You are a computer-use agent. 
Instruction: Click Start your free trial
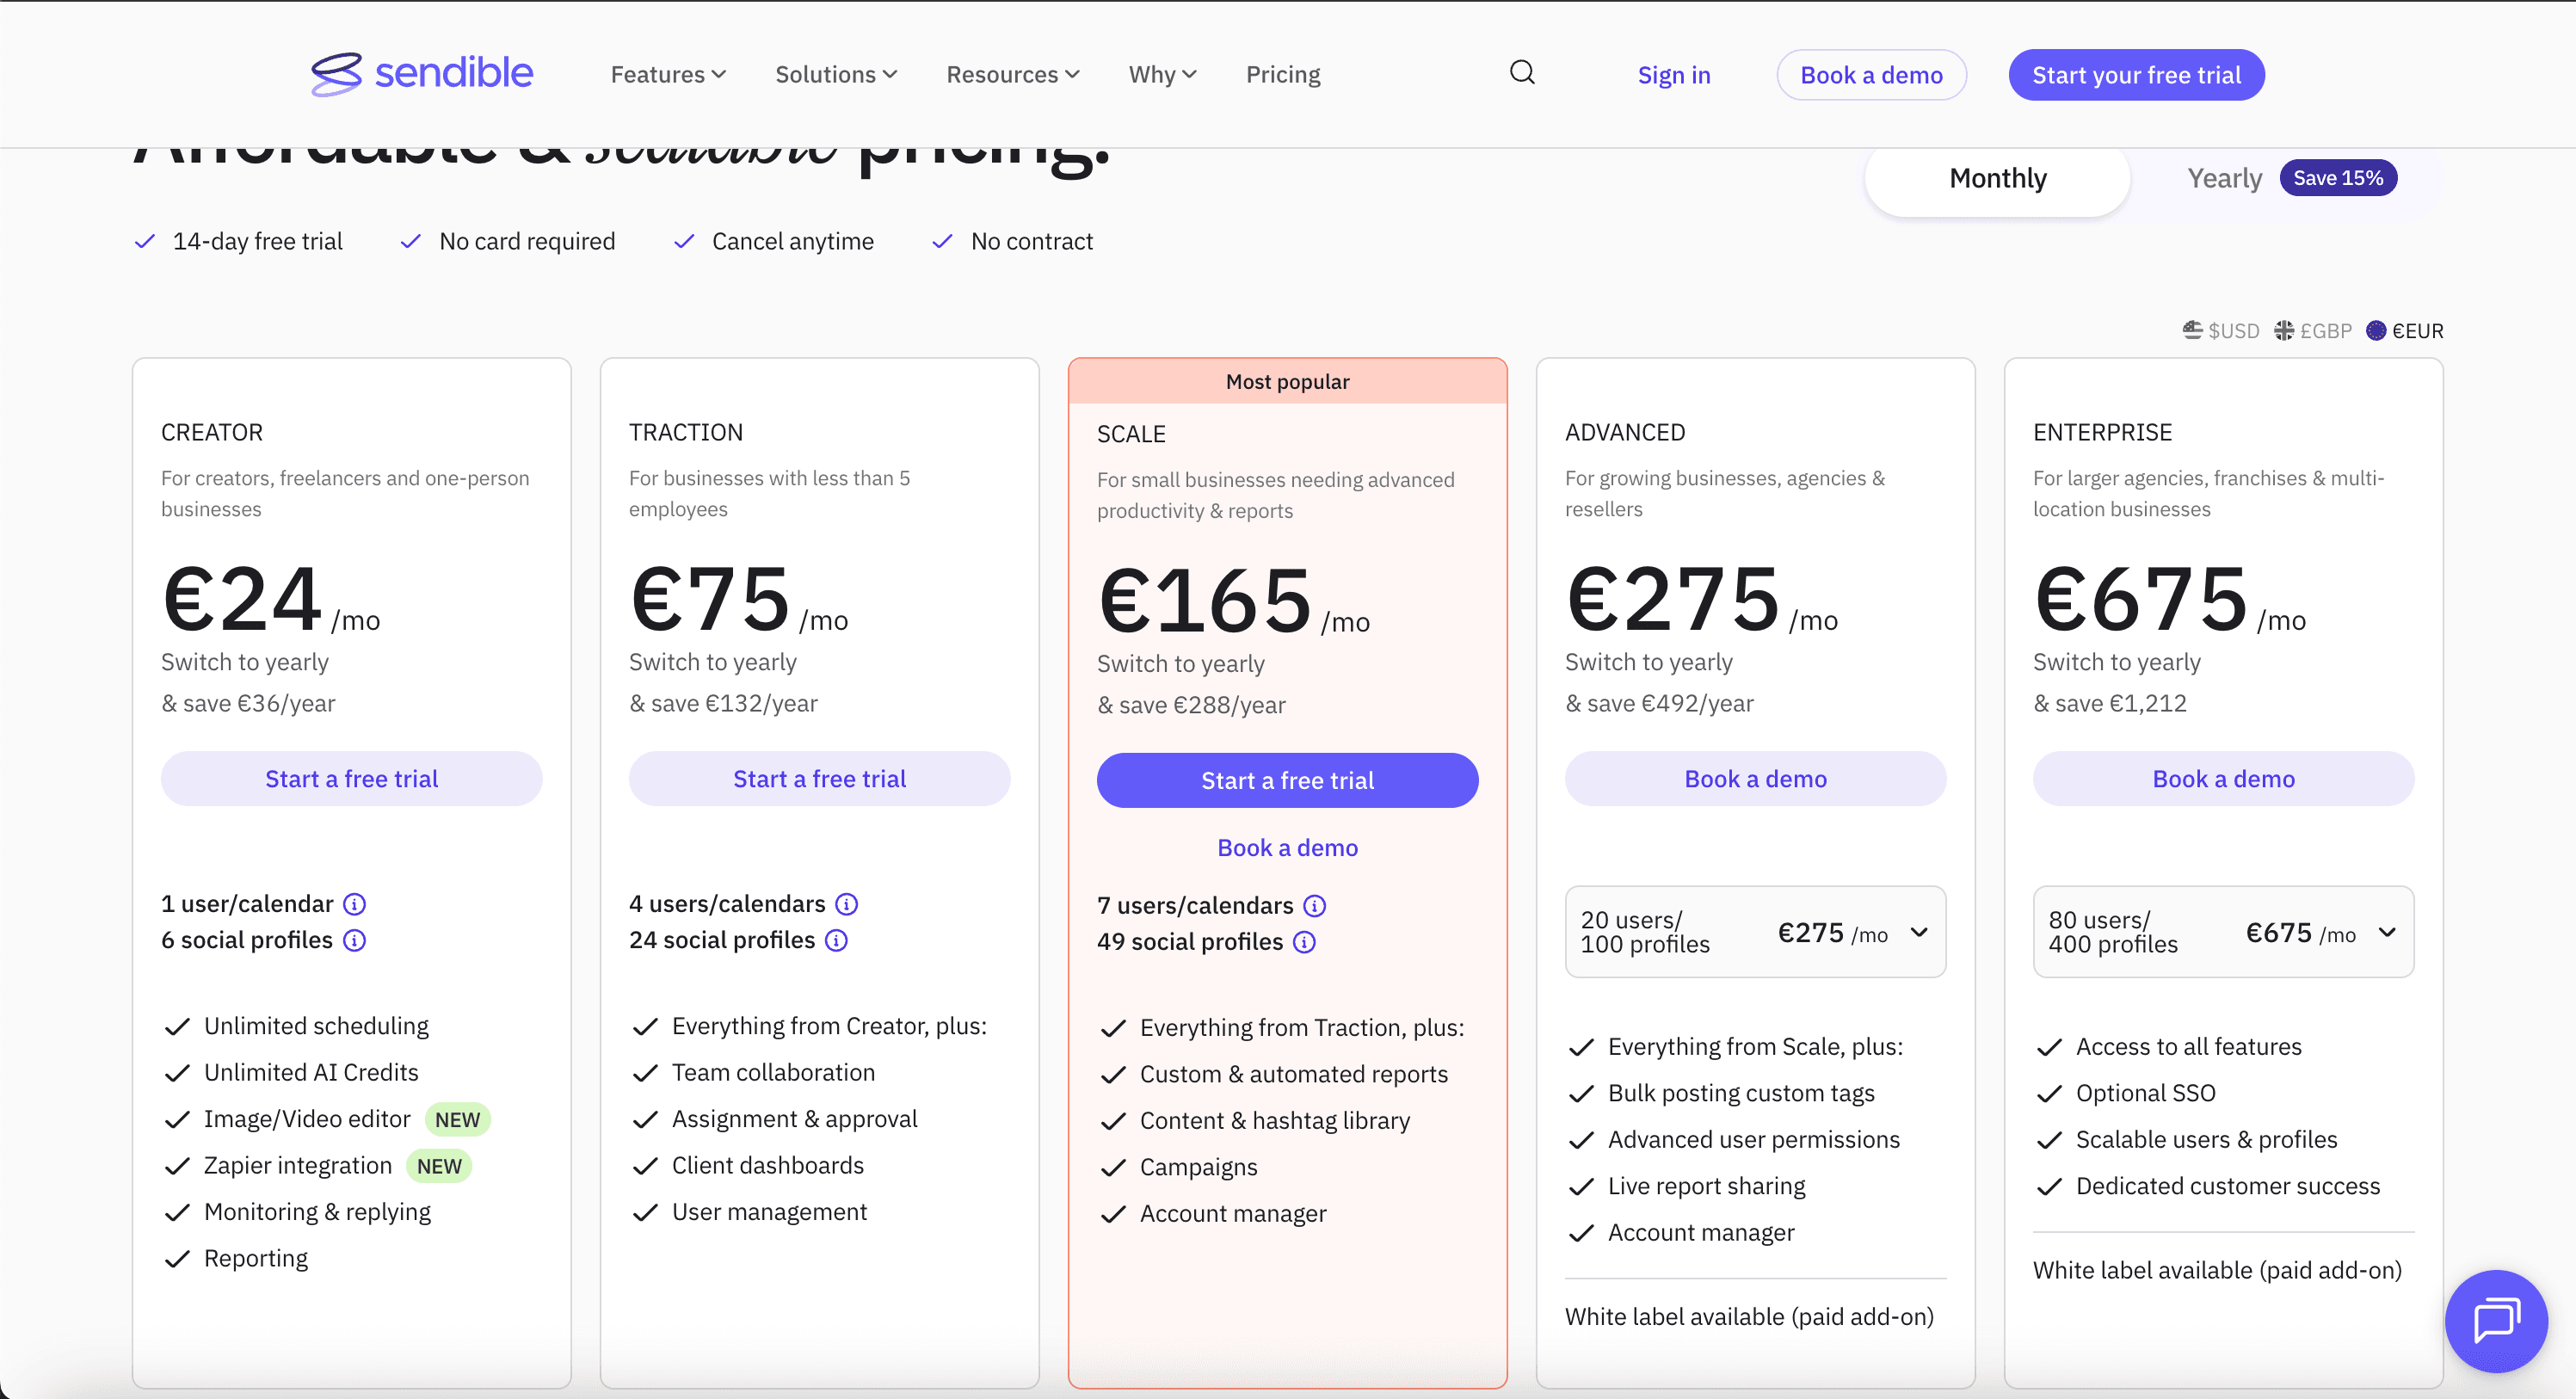tap(2136, 75)
